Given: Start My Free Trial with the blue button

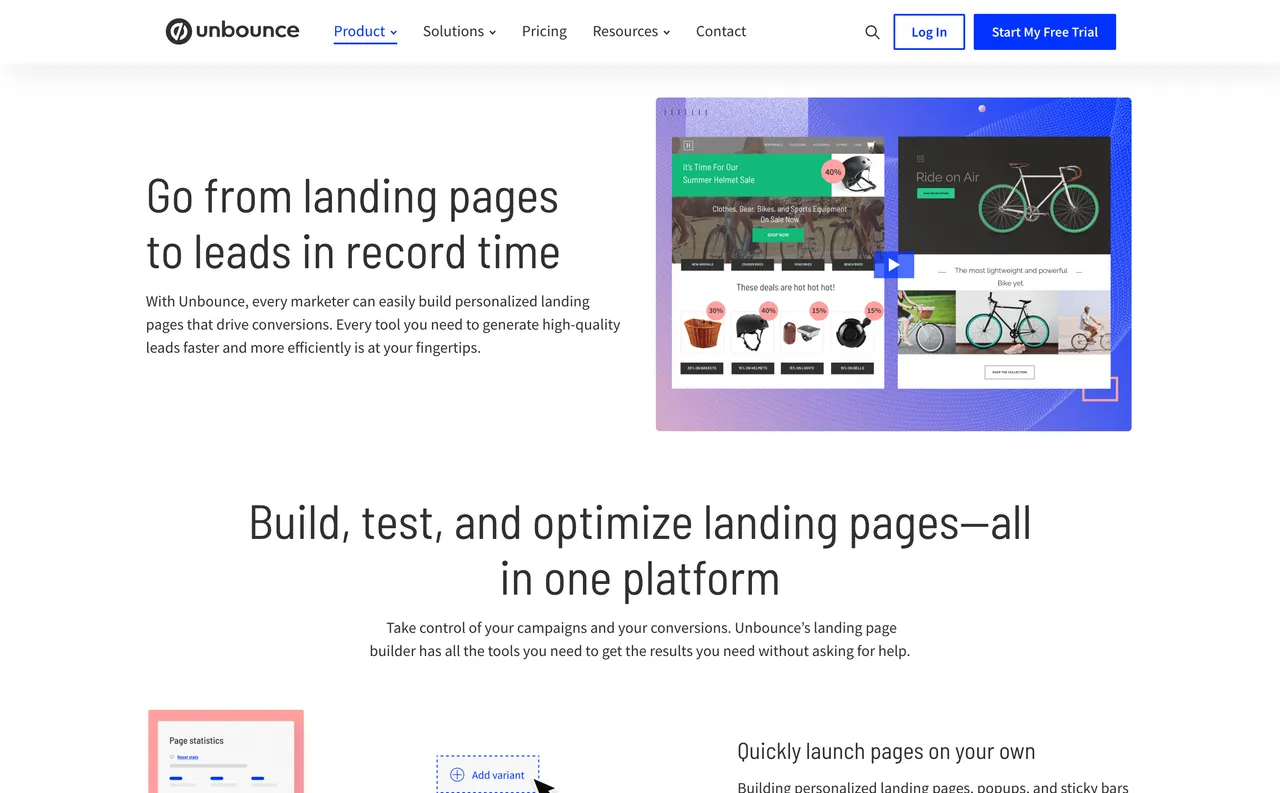Looking at the screenshot, I should [1044, 31].
